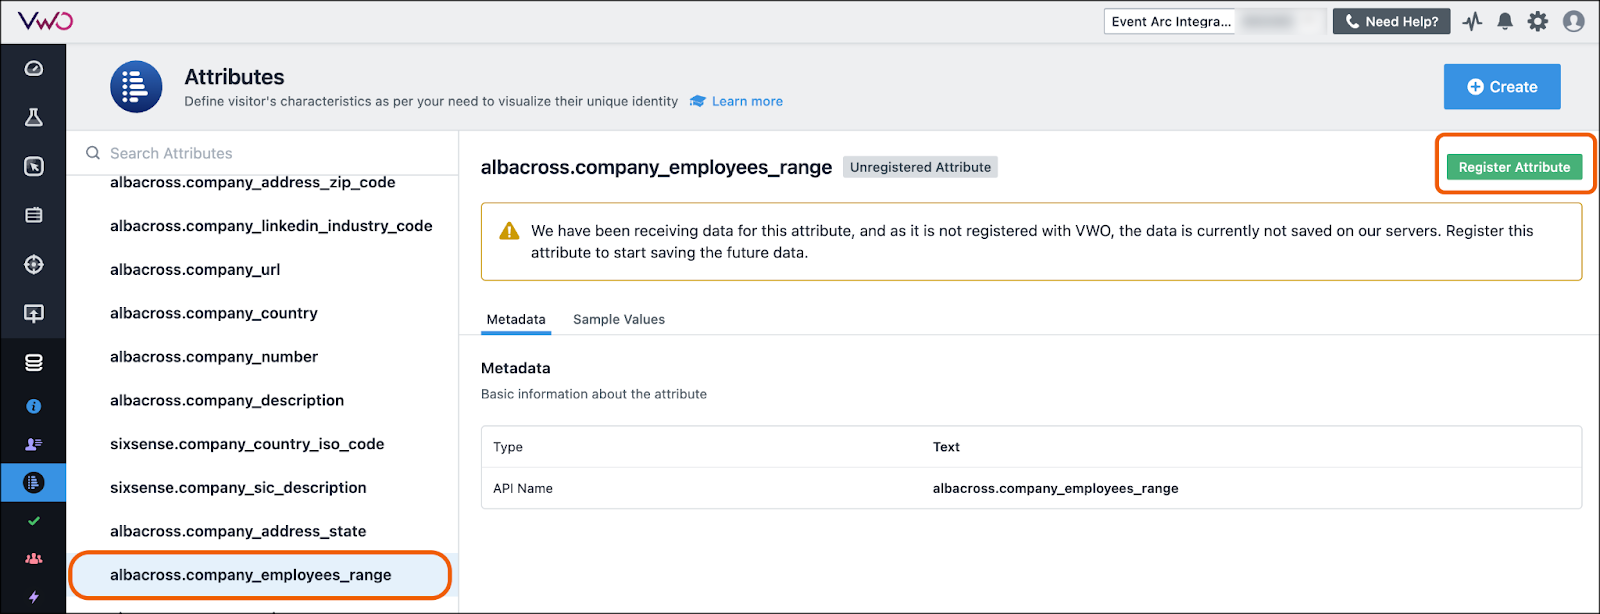Click the Metadata section heading

click(516, 368)
